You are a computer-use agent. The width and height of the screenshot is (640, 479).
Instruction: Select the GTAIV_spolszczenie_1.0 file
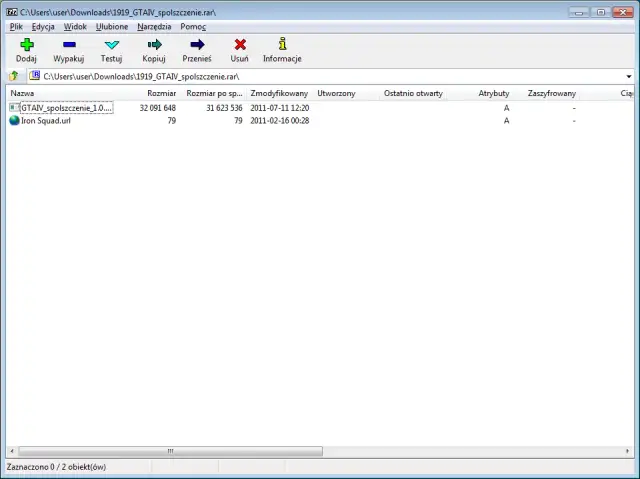(66, 107)
